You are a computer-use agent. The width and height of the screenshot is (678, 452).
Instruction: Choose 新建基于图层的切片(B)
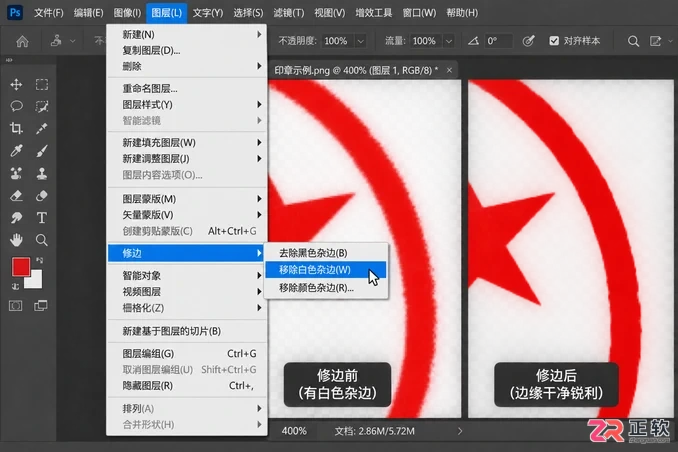pyautogui.click(x=187, y=331)
